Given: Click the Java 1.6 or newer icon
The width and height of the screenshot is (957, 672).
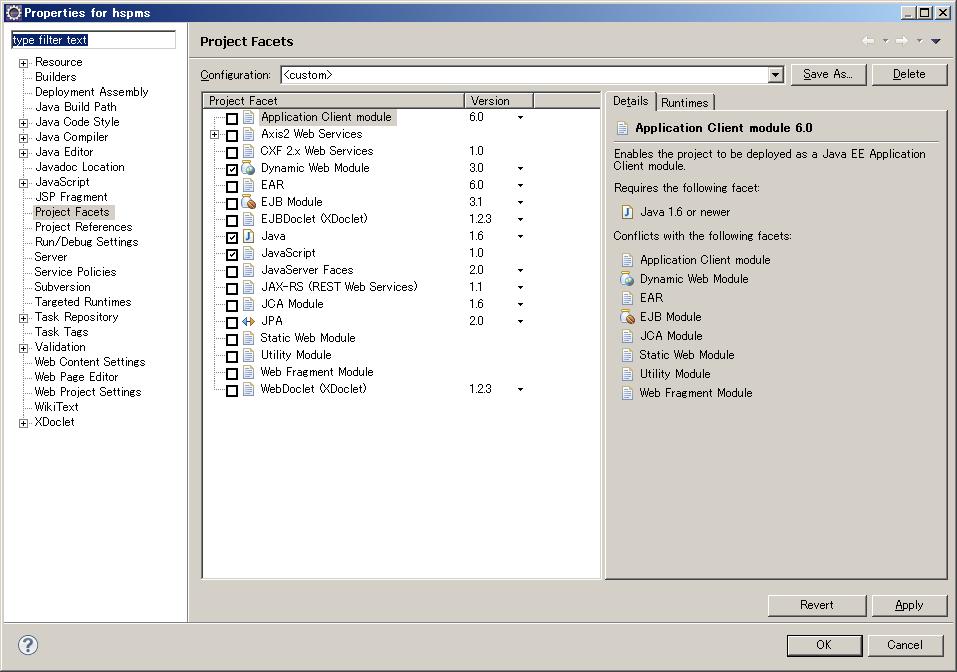Looking at the screenshot, I should pos(627,212).
